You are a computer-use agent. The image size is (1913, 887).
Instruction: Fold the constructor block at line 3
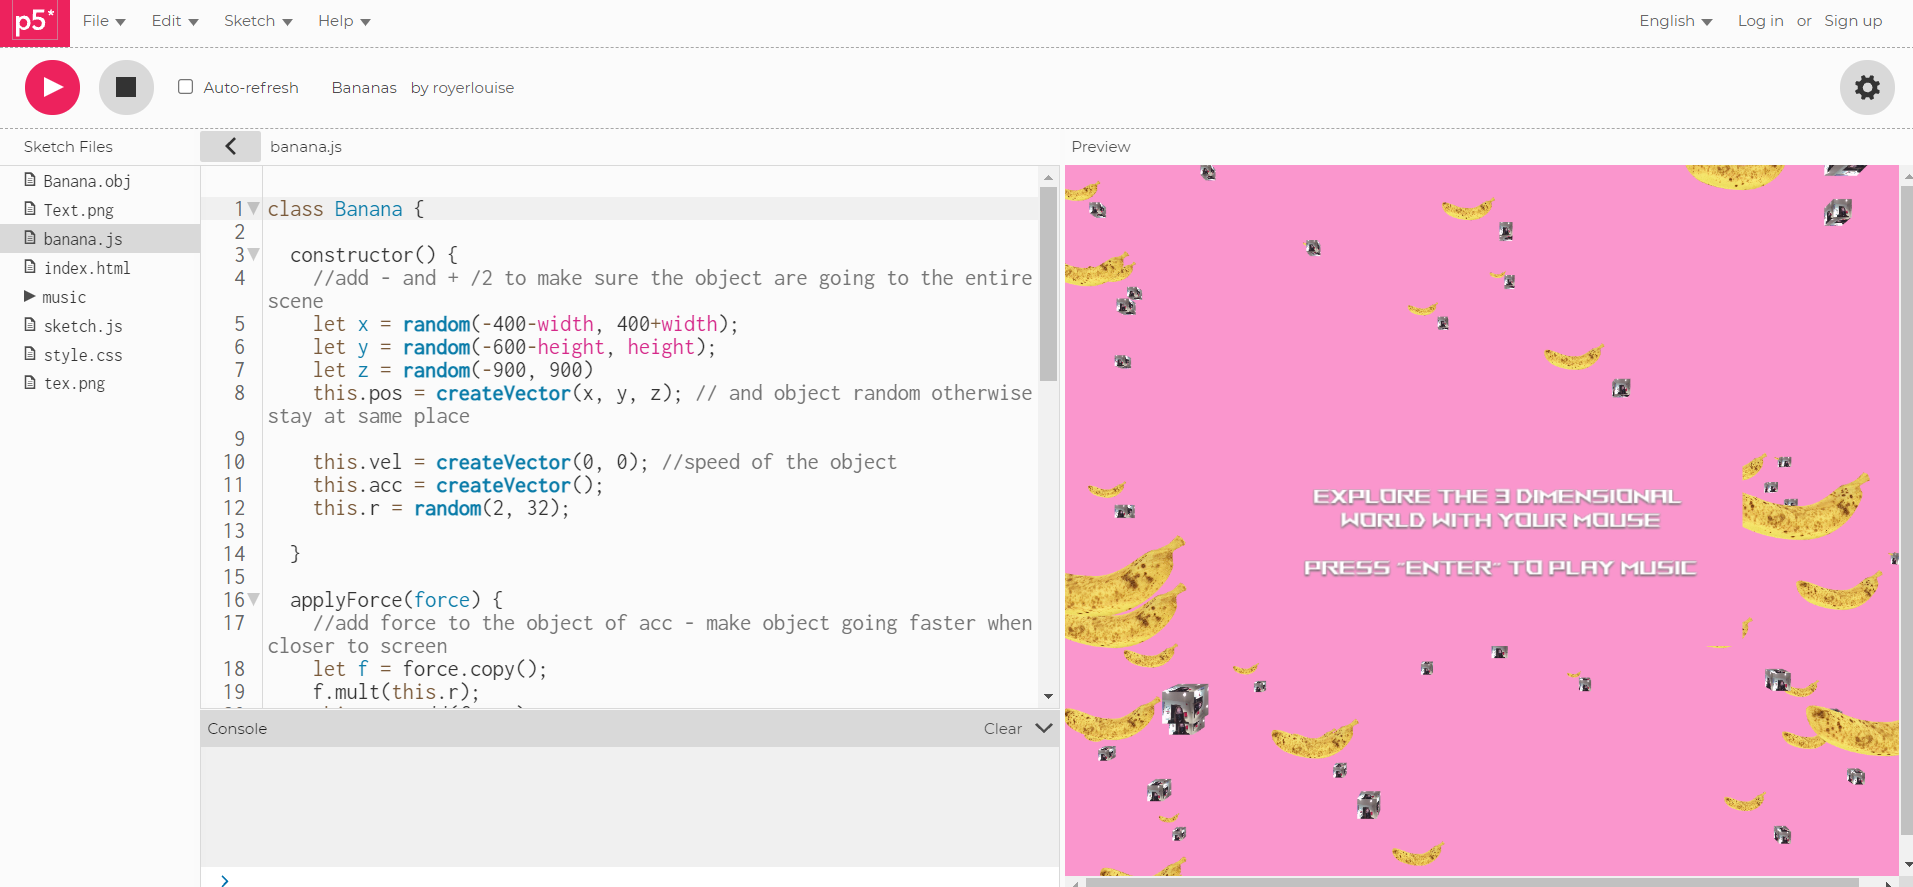(254, 254)
